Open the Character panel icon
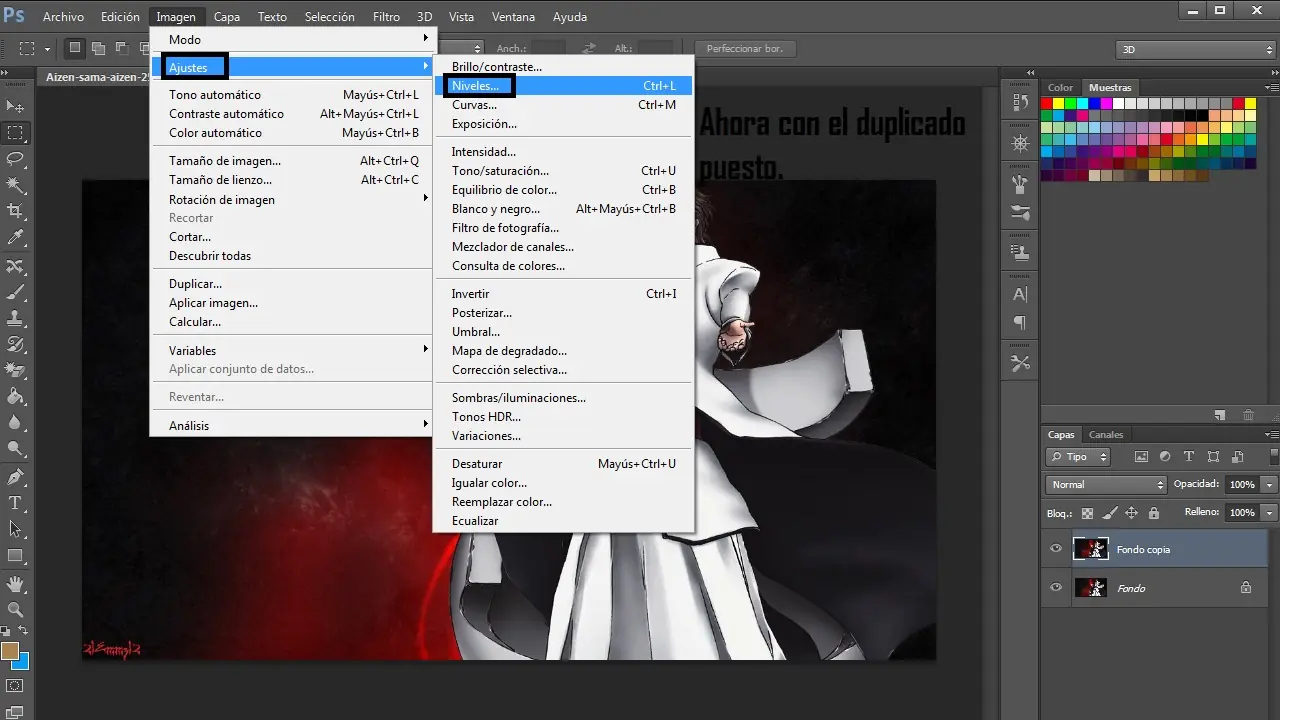 click(x=1020, y=294)
